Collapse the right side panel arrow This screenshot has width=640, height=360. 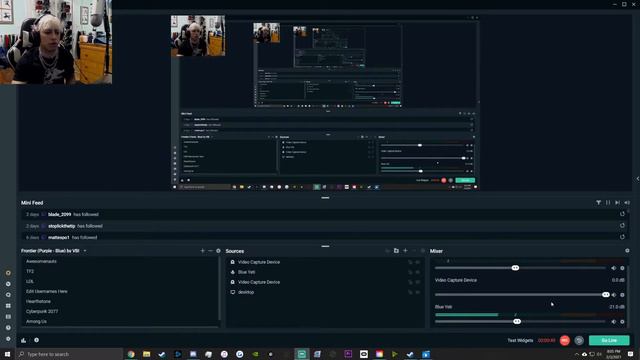(638, 179)
